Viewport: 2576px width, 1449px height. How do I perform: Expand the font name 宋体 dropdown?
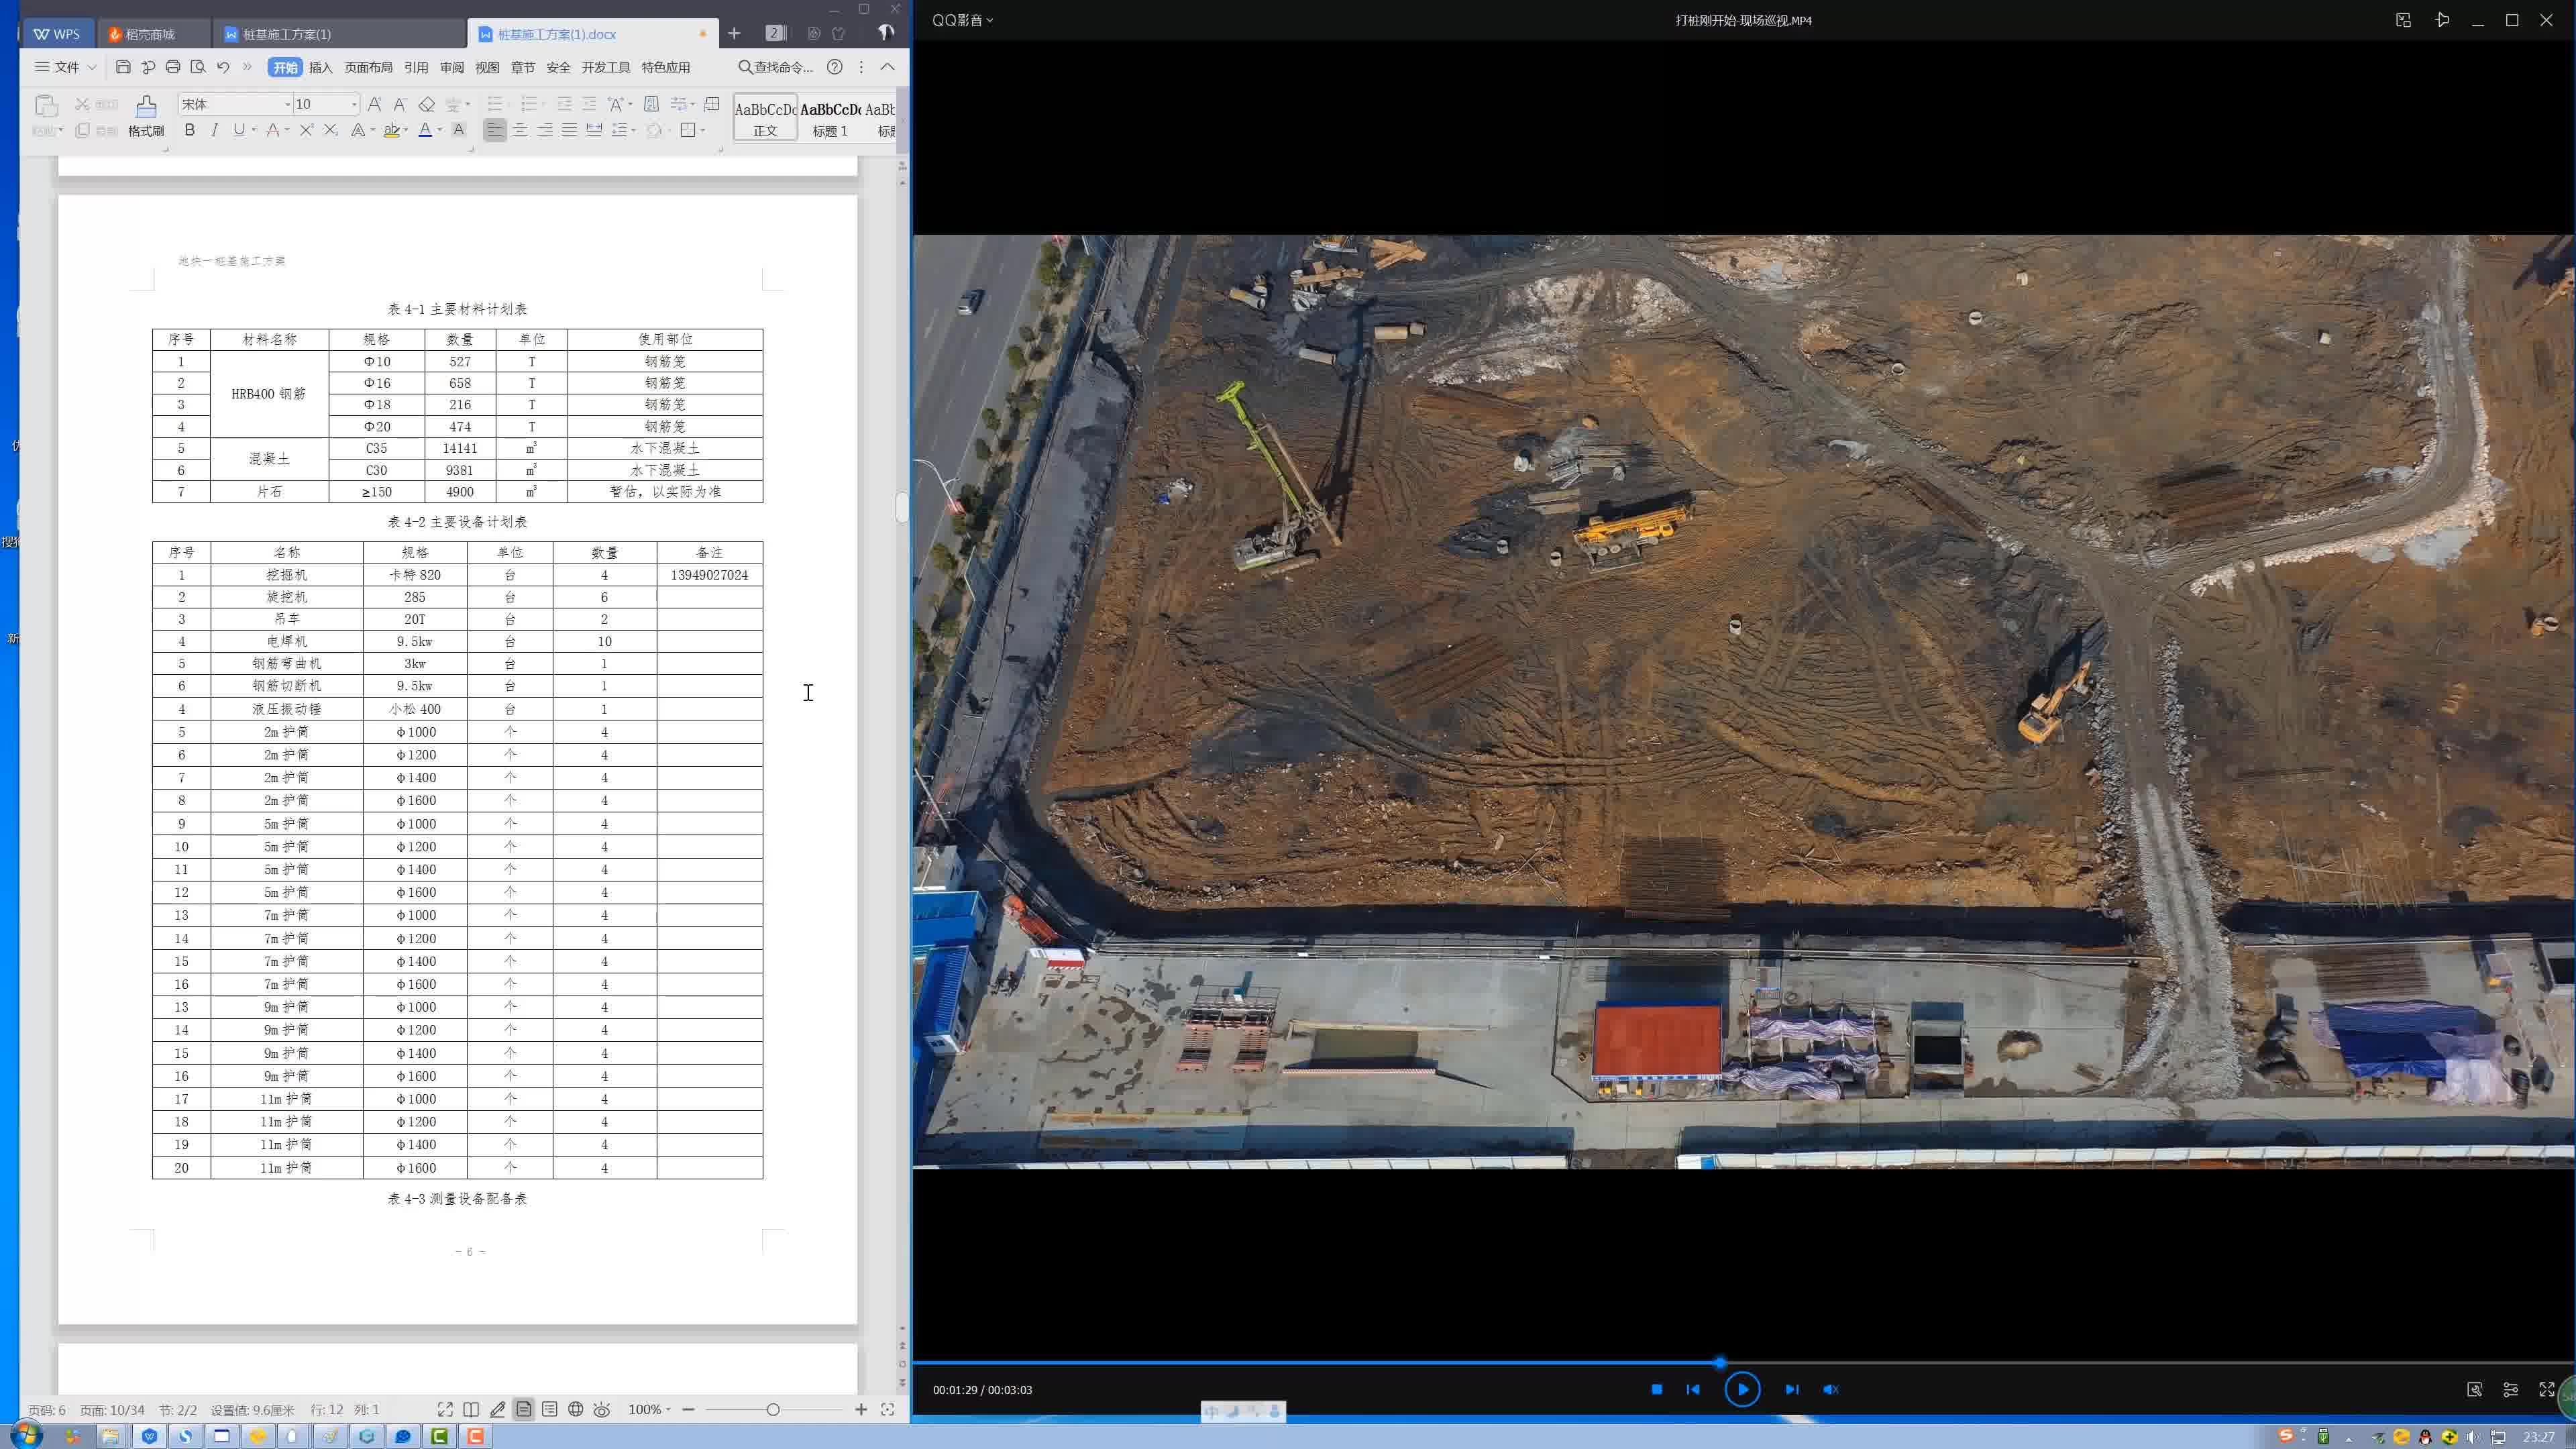coord(288,104)
